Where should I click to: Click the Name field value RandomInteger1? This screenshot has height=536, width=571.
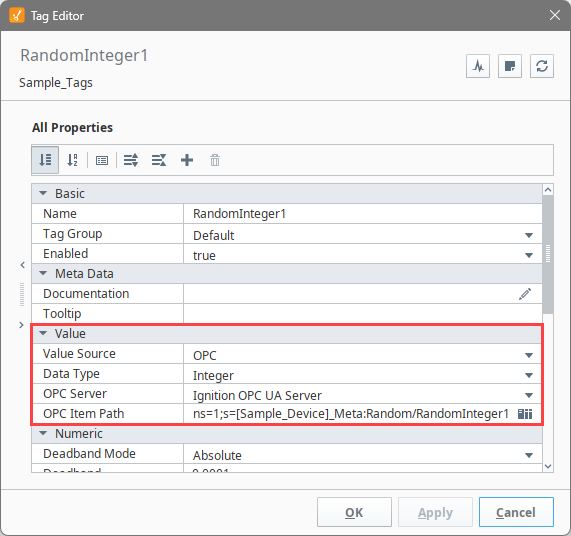363,214
